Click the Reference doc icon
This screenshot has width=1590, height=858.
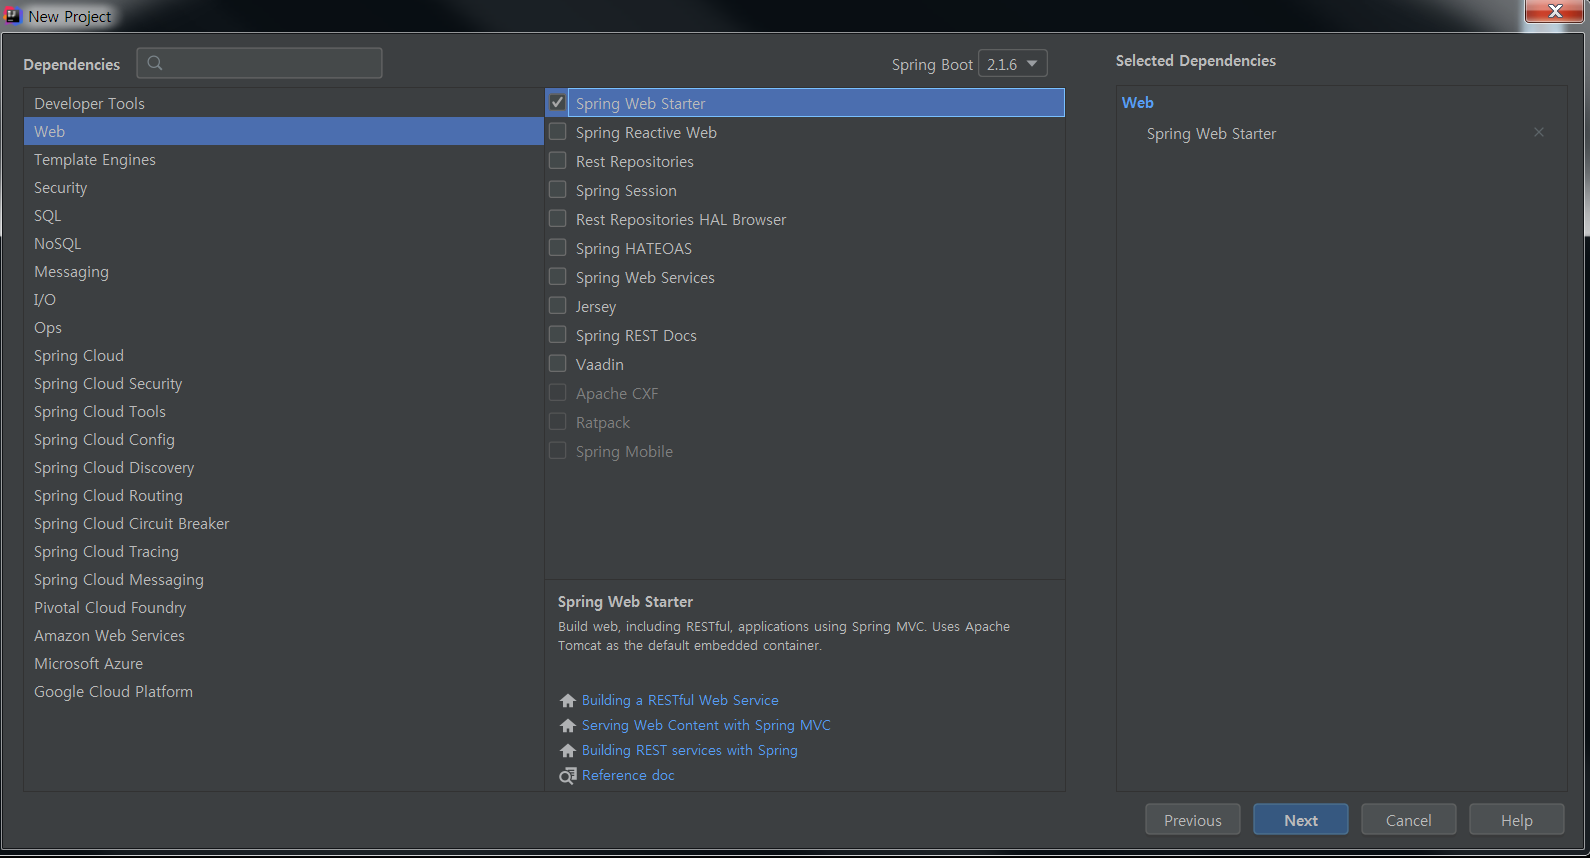tap(568, 775)
